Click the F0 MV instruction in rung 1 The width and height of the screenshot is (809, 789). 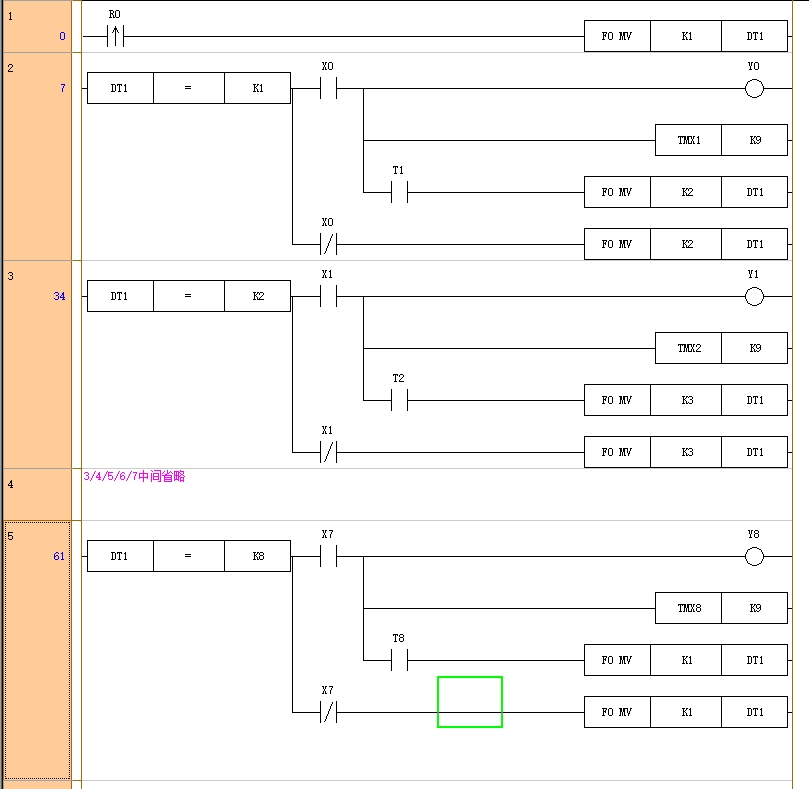(x=617, y=36)
